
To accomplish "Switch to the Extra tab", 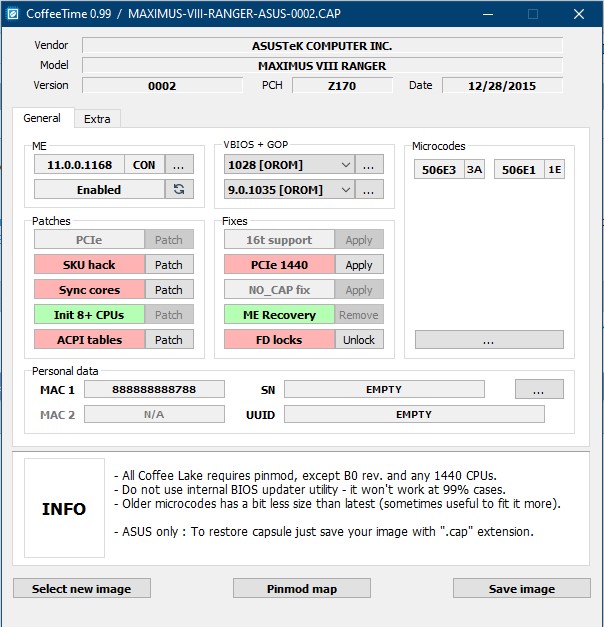I will tap(97, 119).
